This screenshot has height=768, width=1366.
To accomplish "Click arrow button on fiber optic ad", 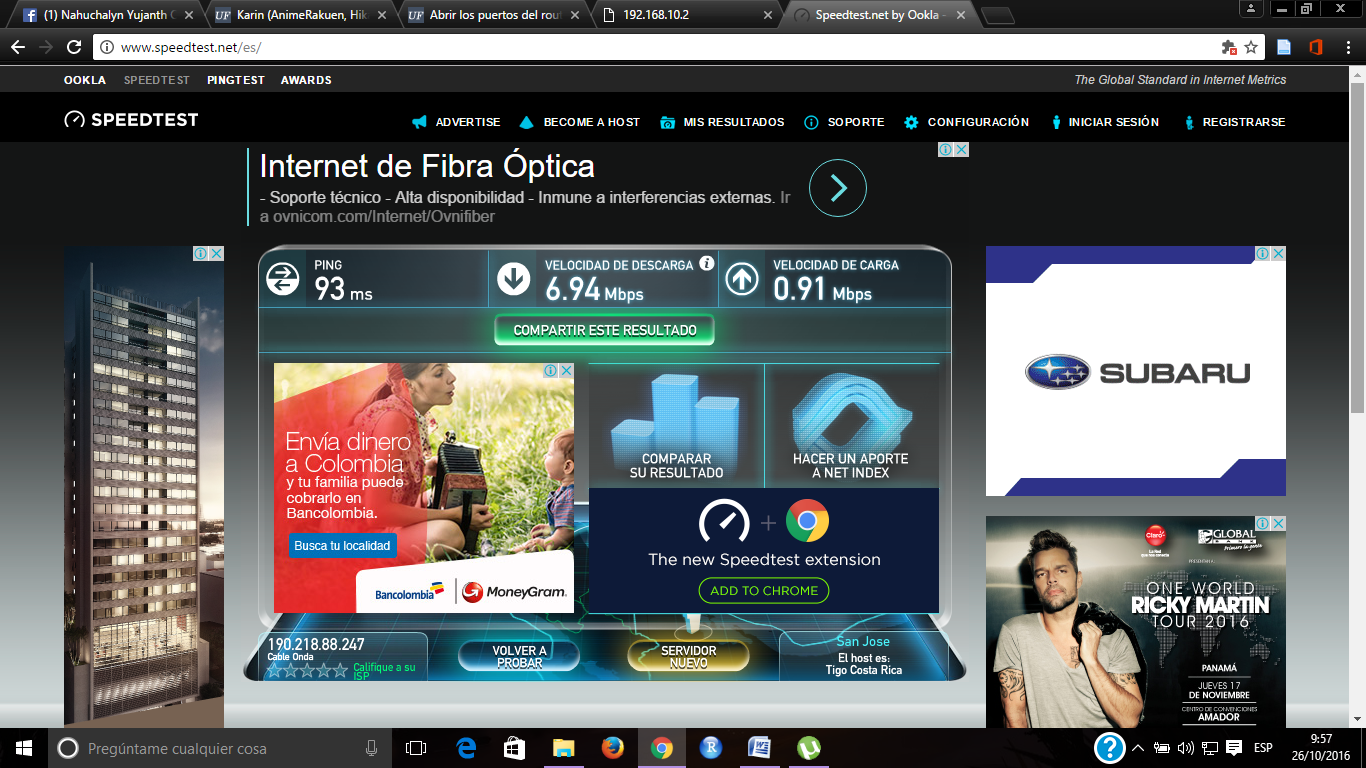I will [x=837, y=188].
